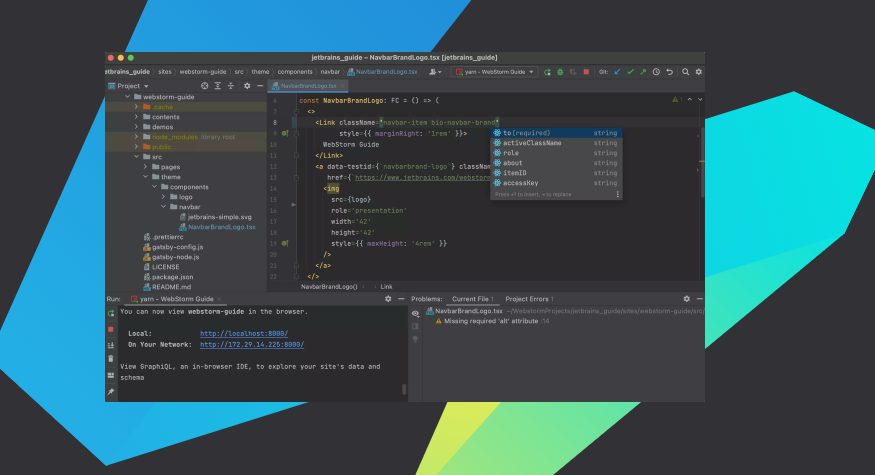The image size is (875, 475).
Task: Open .prettierrc file
Action: [x=164, y=237]
